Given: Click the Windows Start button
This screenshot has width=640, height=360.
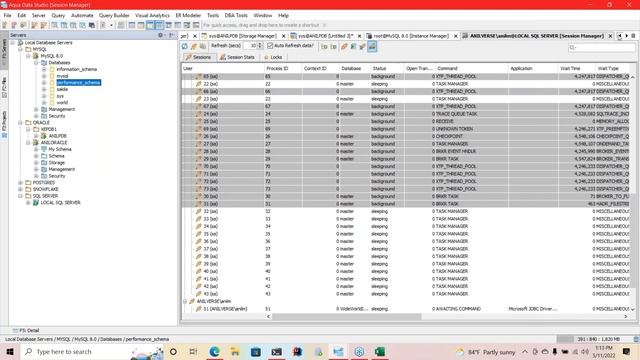Looking at the screenshot, I should click(x=10, y=351).
